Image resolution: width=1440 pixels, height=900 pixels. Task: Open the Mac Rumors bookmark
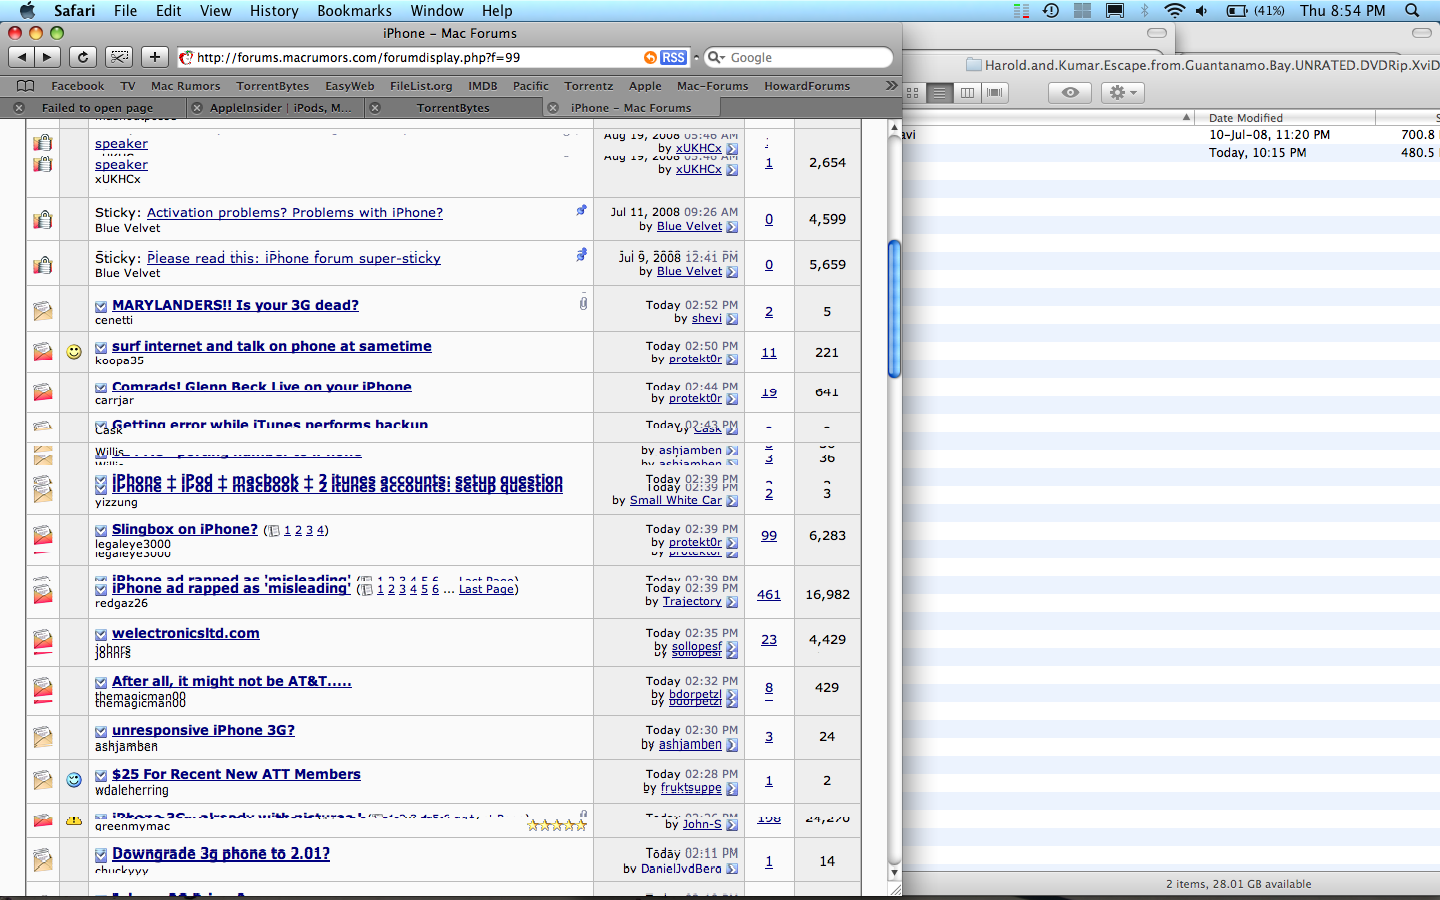(x=185, y=86)
